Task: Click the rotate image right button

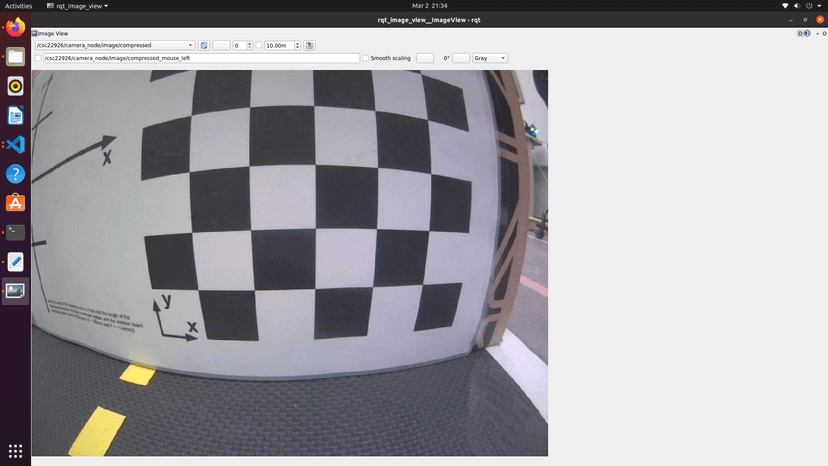Action: (x=461, y=58)
